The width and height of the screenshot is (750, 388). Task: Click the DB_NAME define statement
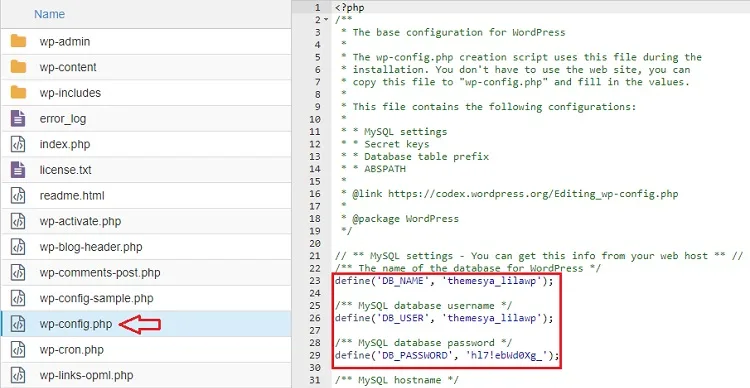click(444, 281)
